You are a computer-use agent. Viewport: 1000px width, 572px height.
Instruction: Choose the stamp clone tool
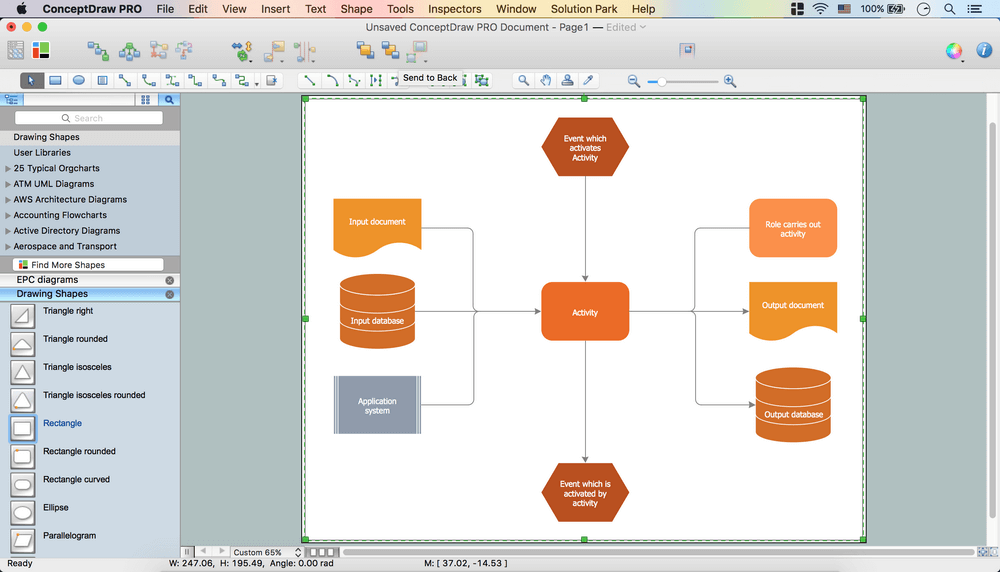pos(567,81)
